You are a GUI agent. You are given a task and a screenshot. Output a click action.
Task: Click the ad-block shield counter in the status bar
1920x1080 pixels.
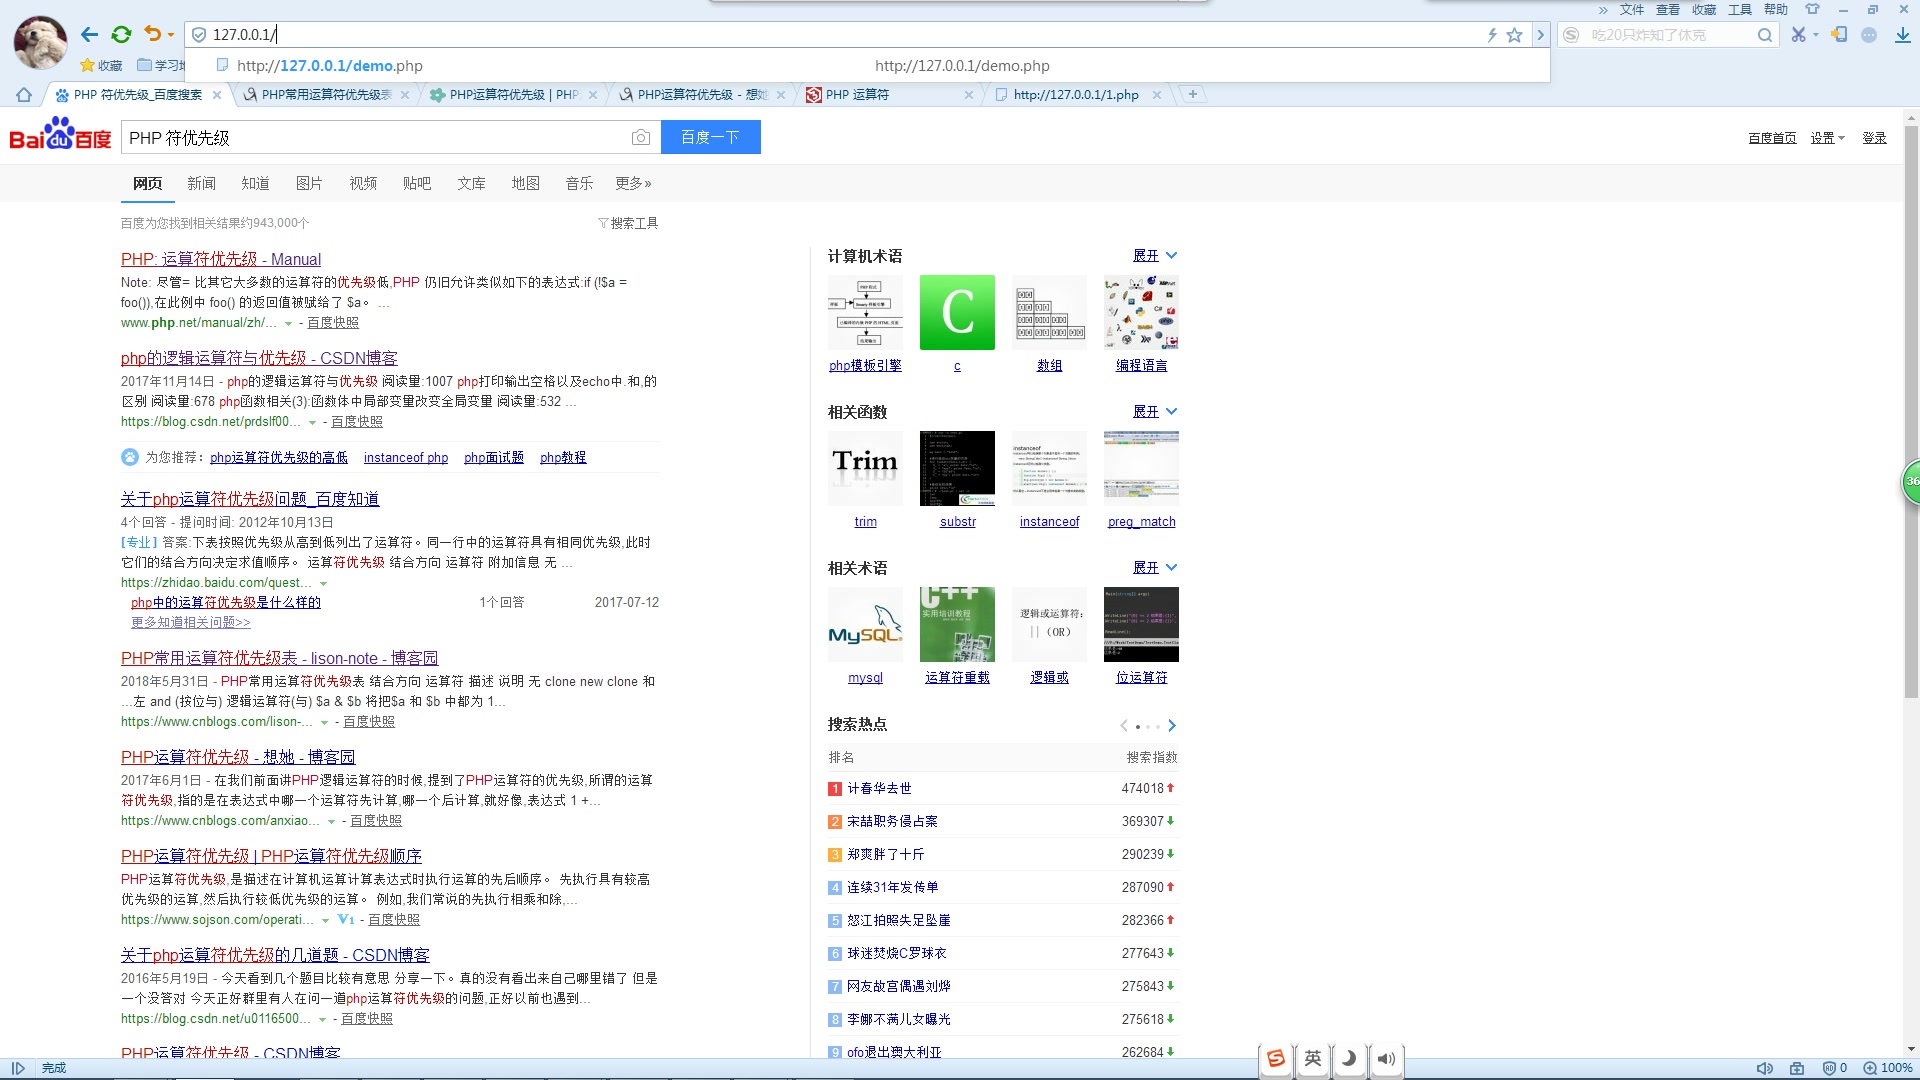pos(1834,1068)
